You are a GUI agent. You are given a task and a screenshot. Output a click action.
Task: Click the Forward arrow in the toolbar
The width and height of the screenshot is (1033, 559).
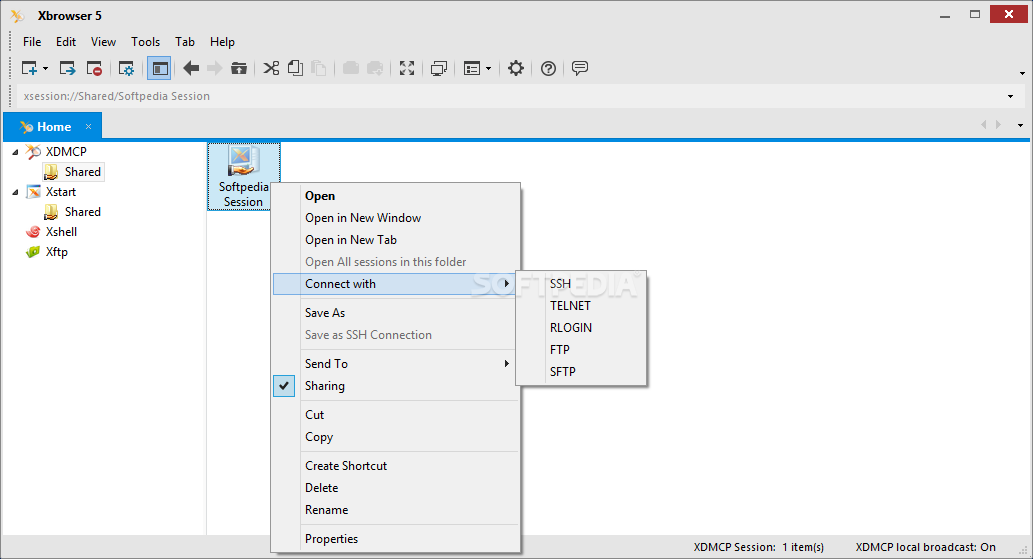pos(215,68)
